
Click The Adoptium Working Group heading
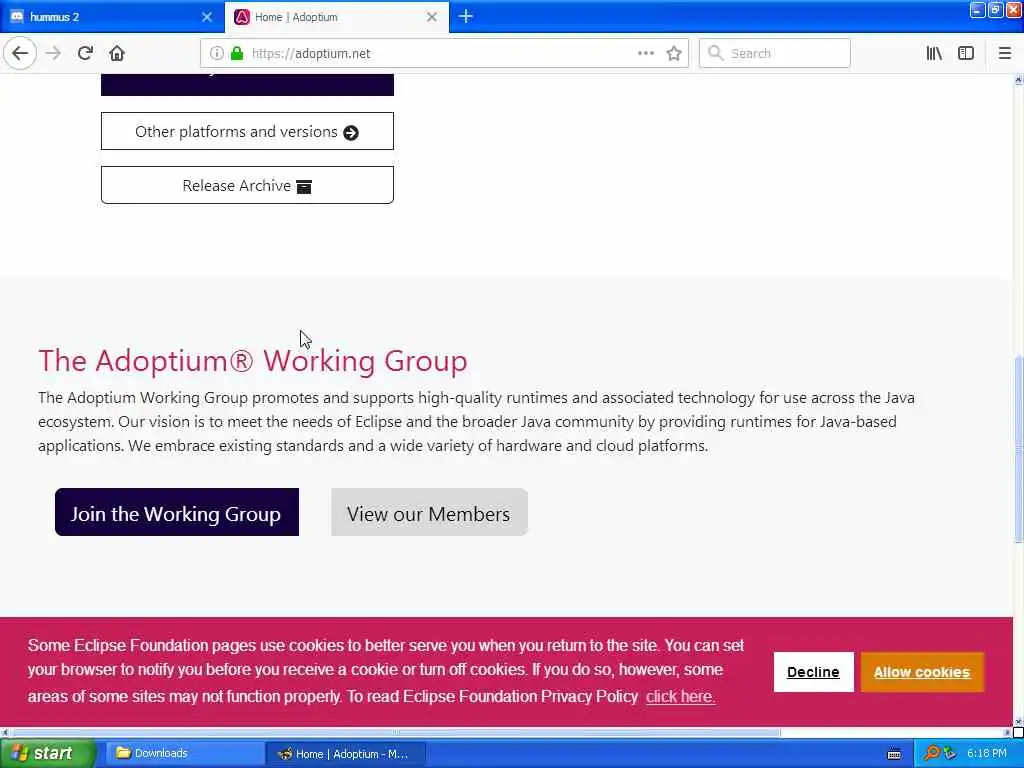click(x=253, y=360)
